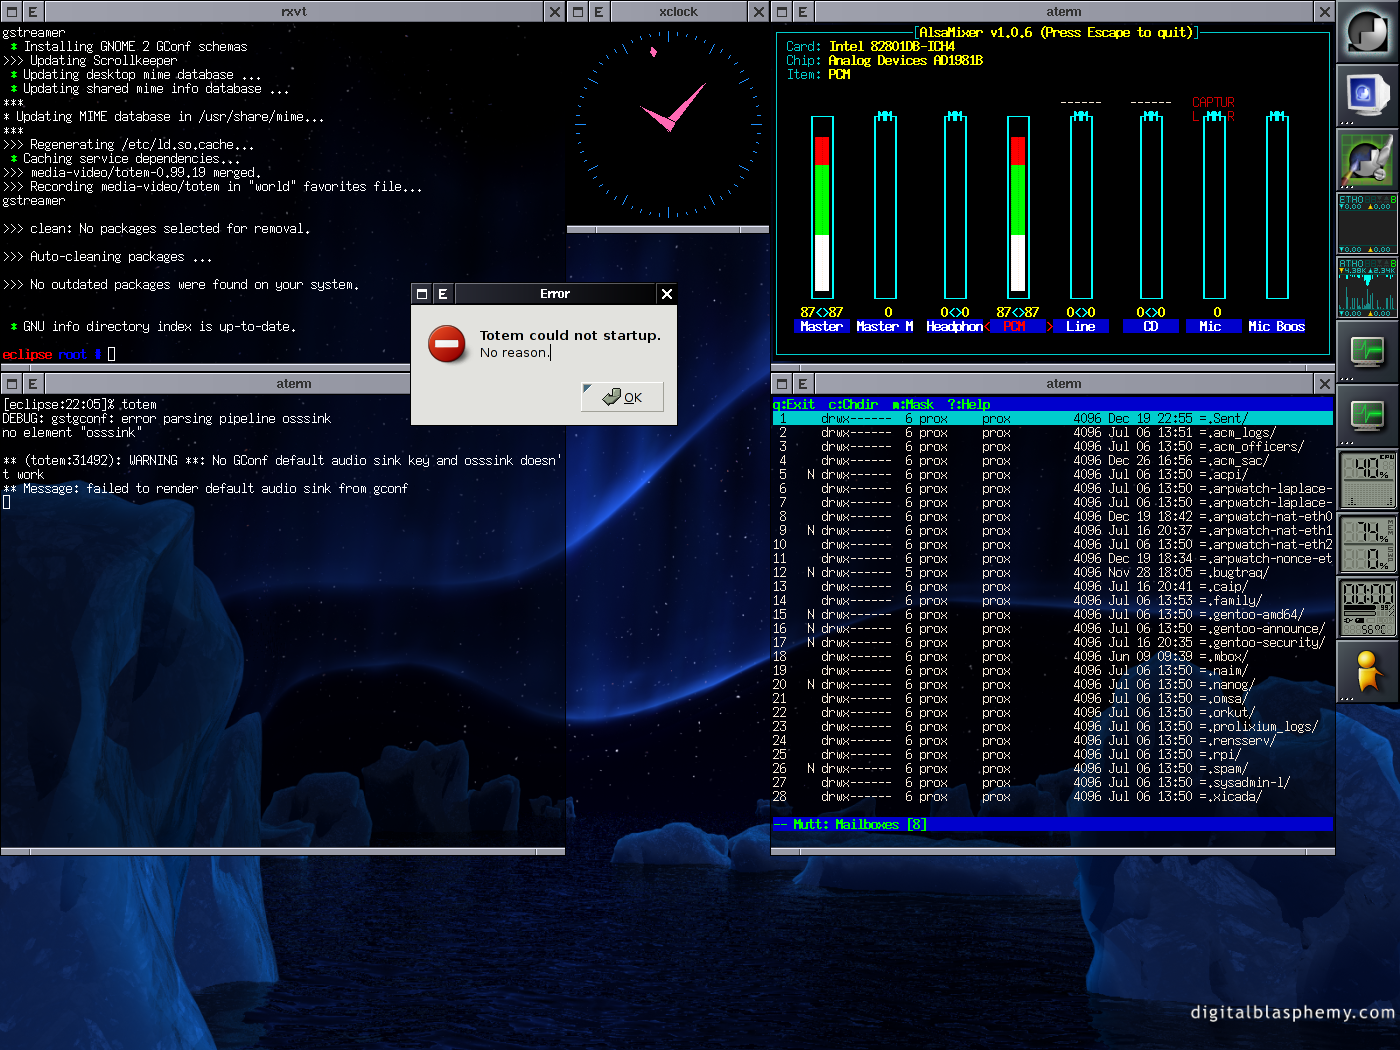Select the =.gentoo-security/ mailbox row

(1052, 643)
